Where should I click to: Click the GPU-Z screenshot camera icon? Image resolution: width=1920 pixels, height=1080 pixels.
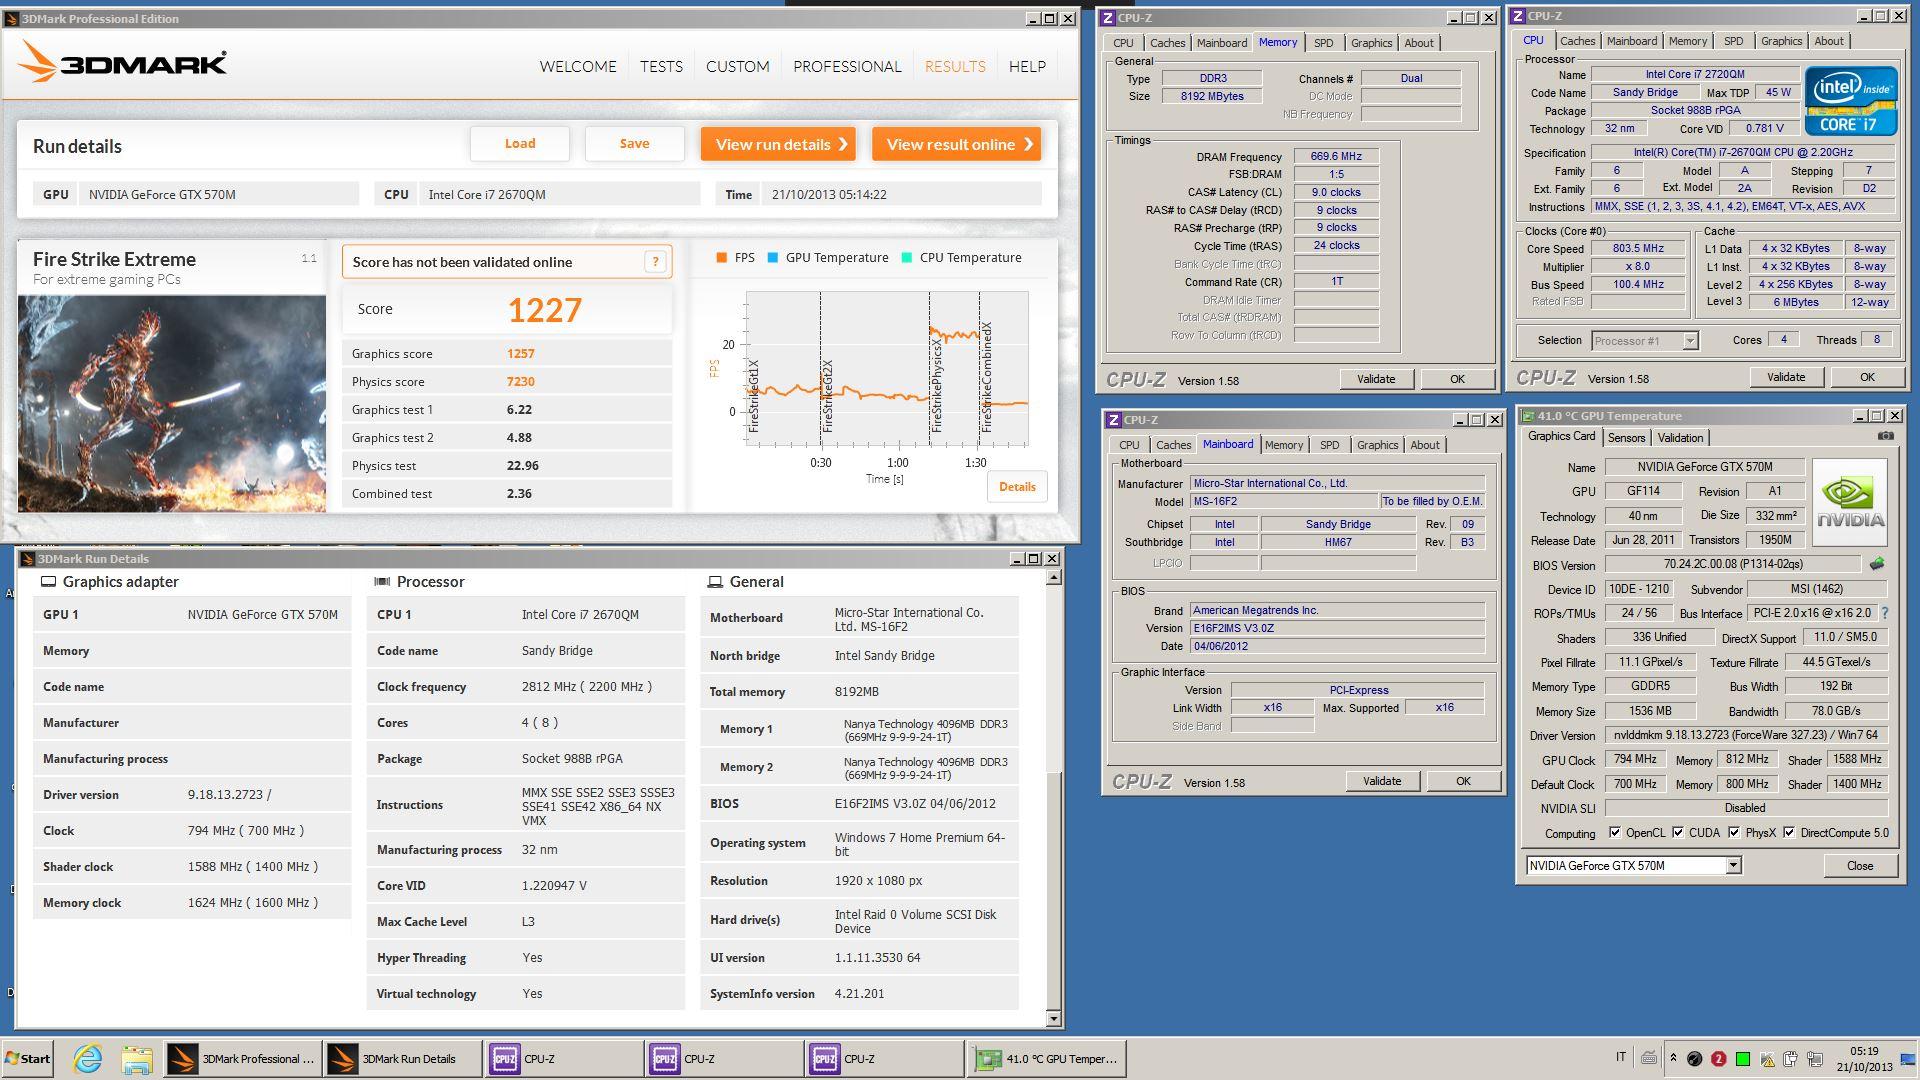pyautogui.click(x=1885, y=436)
